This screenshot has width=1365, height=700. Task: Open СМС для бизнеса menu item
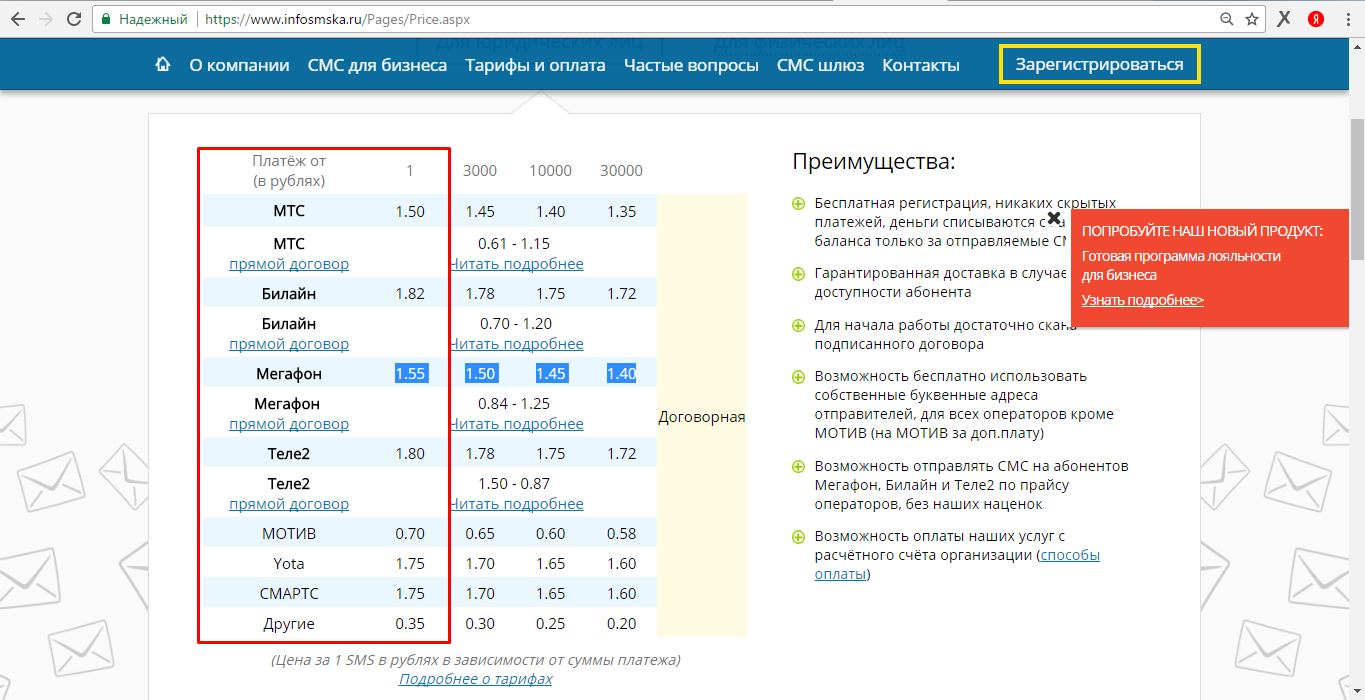pos(377,65)
